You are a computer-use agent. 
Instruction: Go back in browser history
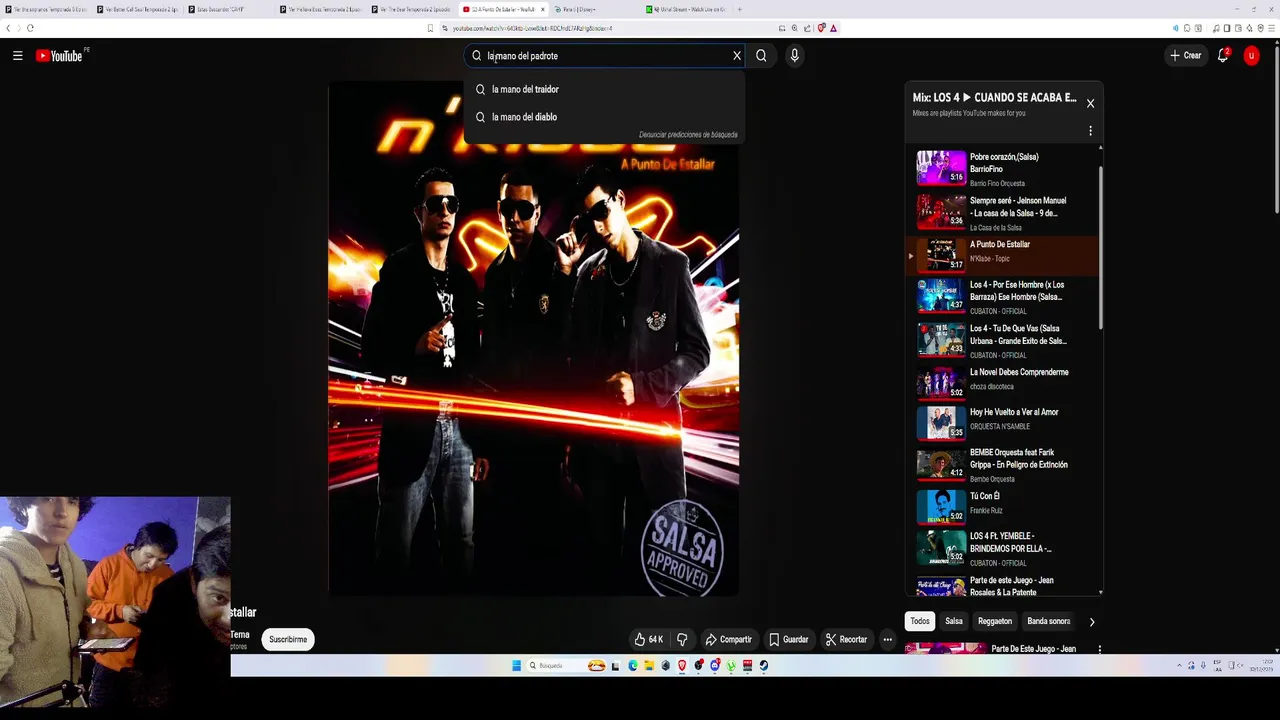(x=8, y=28)
